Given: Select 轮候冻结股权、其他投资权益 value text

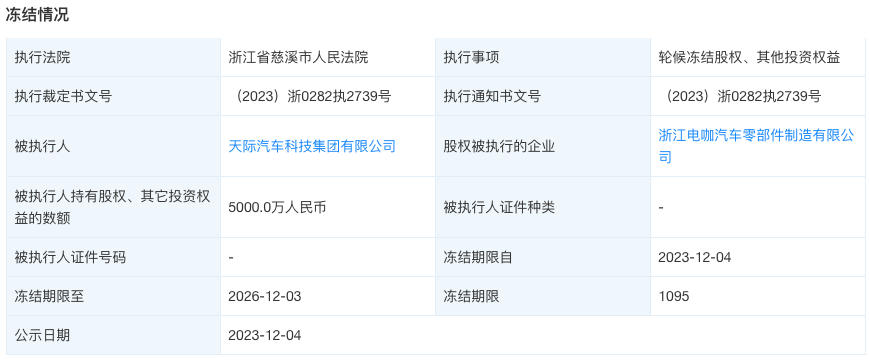Looking at the screenshot, I should (749, 57).
